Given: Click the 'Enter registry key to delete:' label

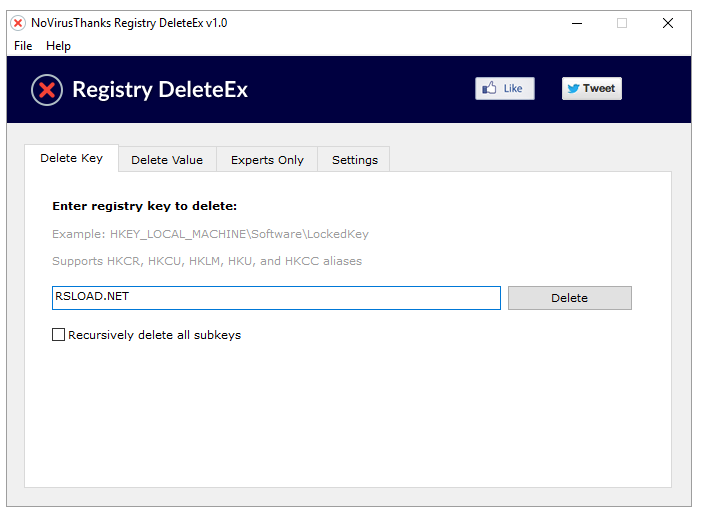Looking at the screenshot, I should 144,206.
